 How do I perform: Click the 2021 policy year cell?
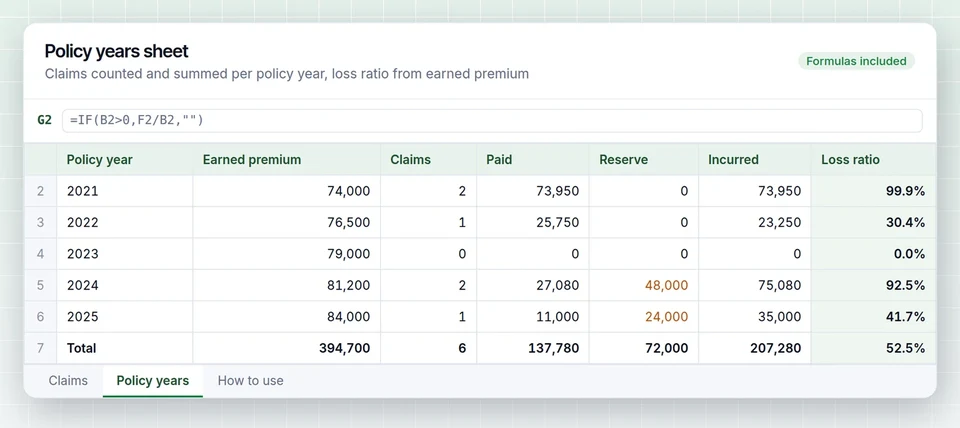pos(124,191)
